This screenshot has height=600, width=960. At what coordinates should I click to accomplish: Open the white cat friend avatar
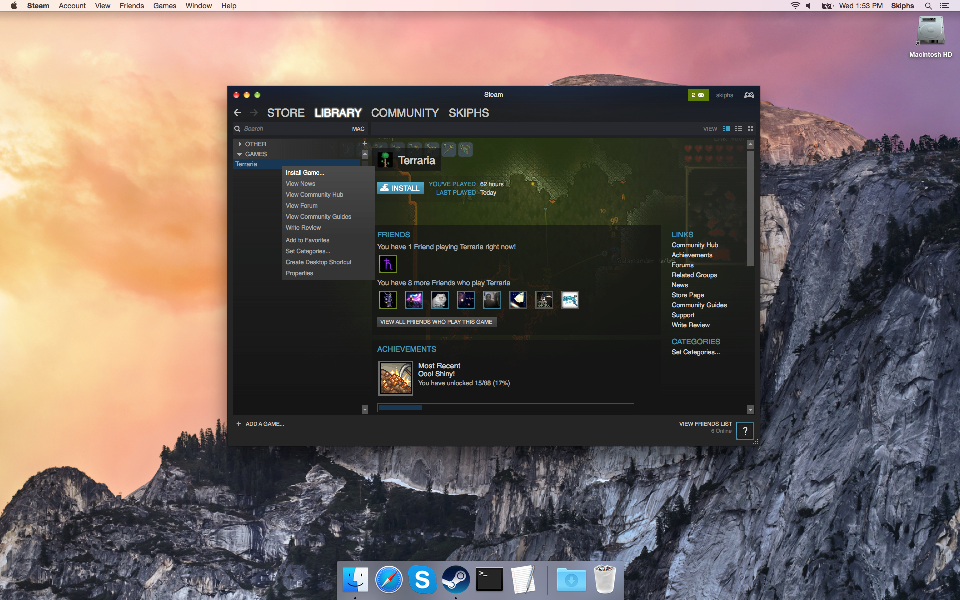coord(440,300)
